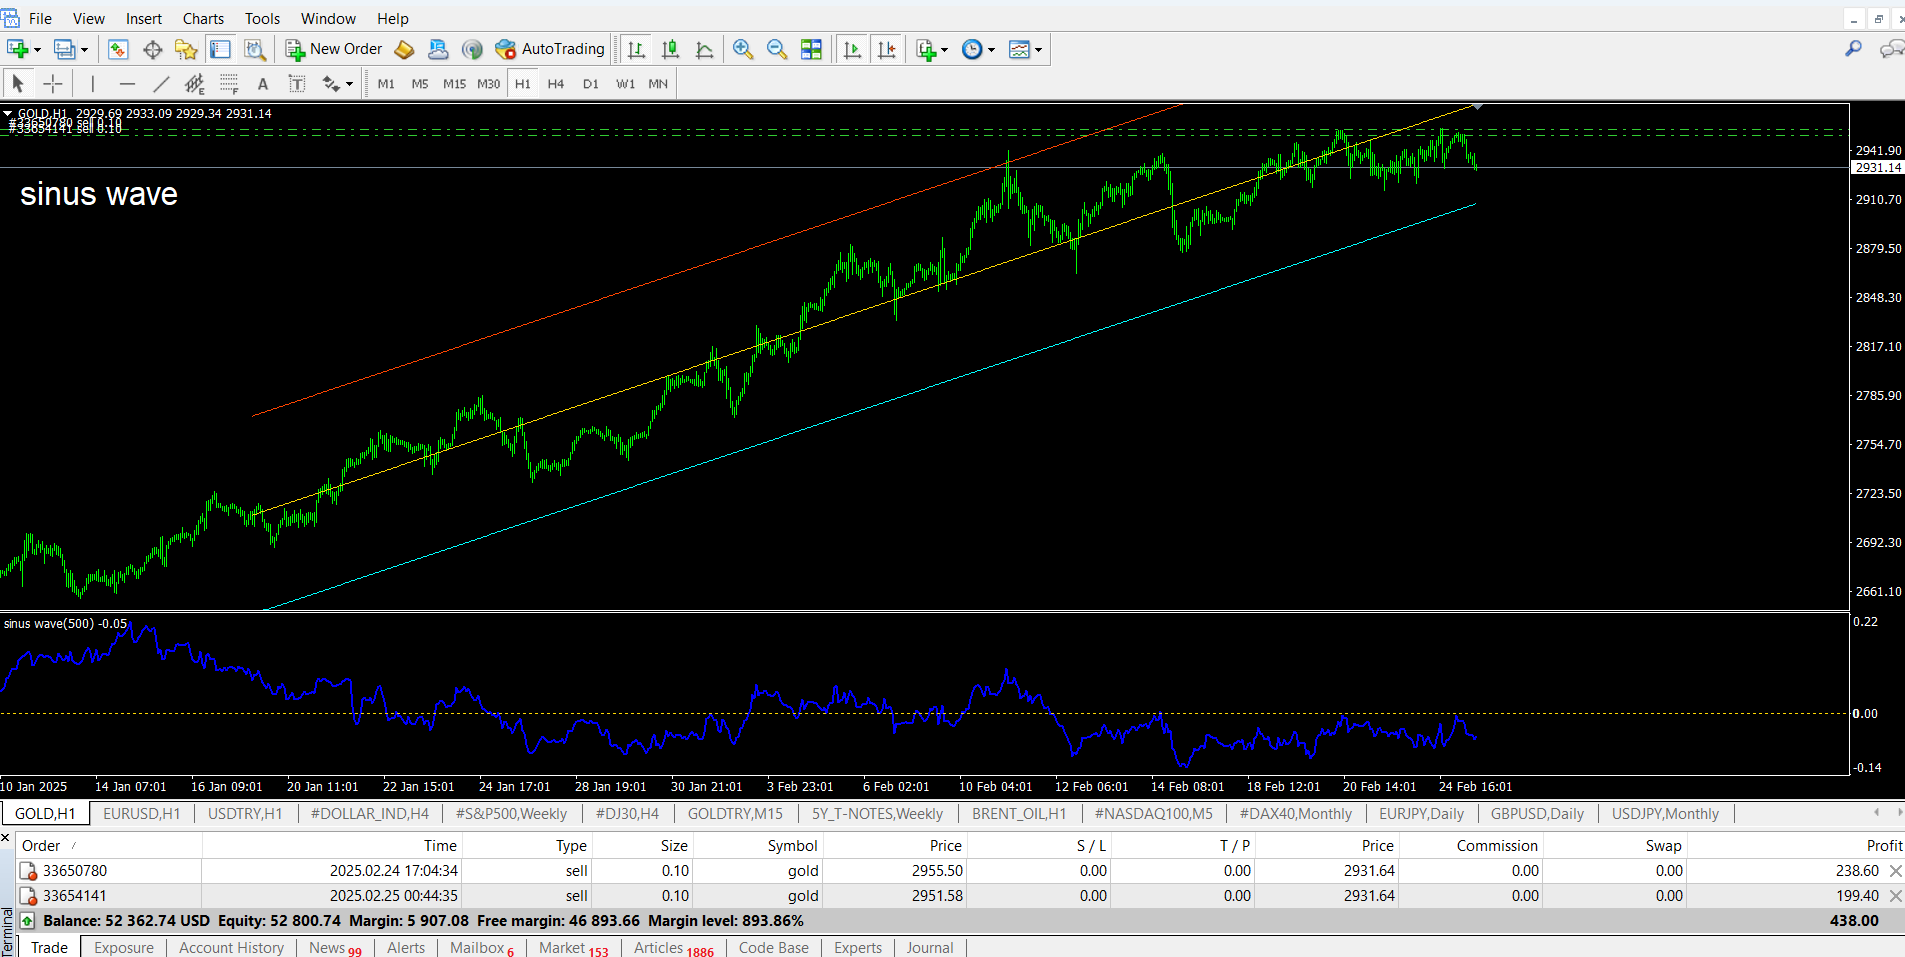
Task: Toggle the Chart Shift icon
Action: [886, 49]
